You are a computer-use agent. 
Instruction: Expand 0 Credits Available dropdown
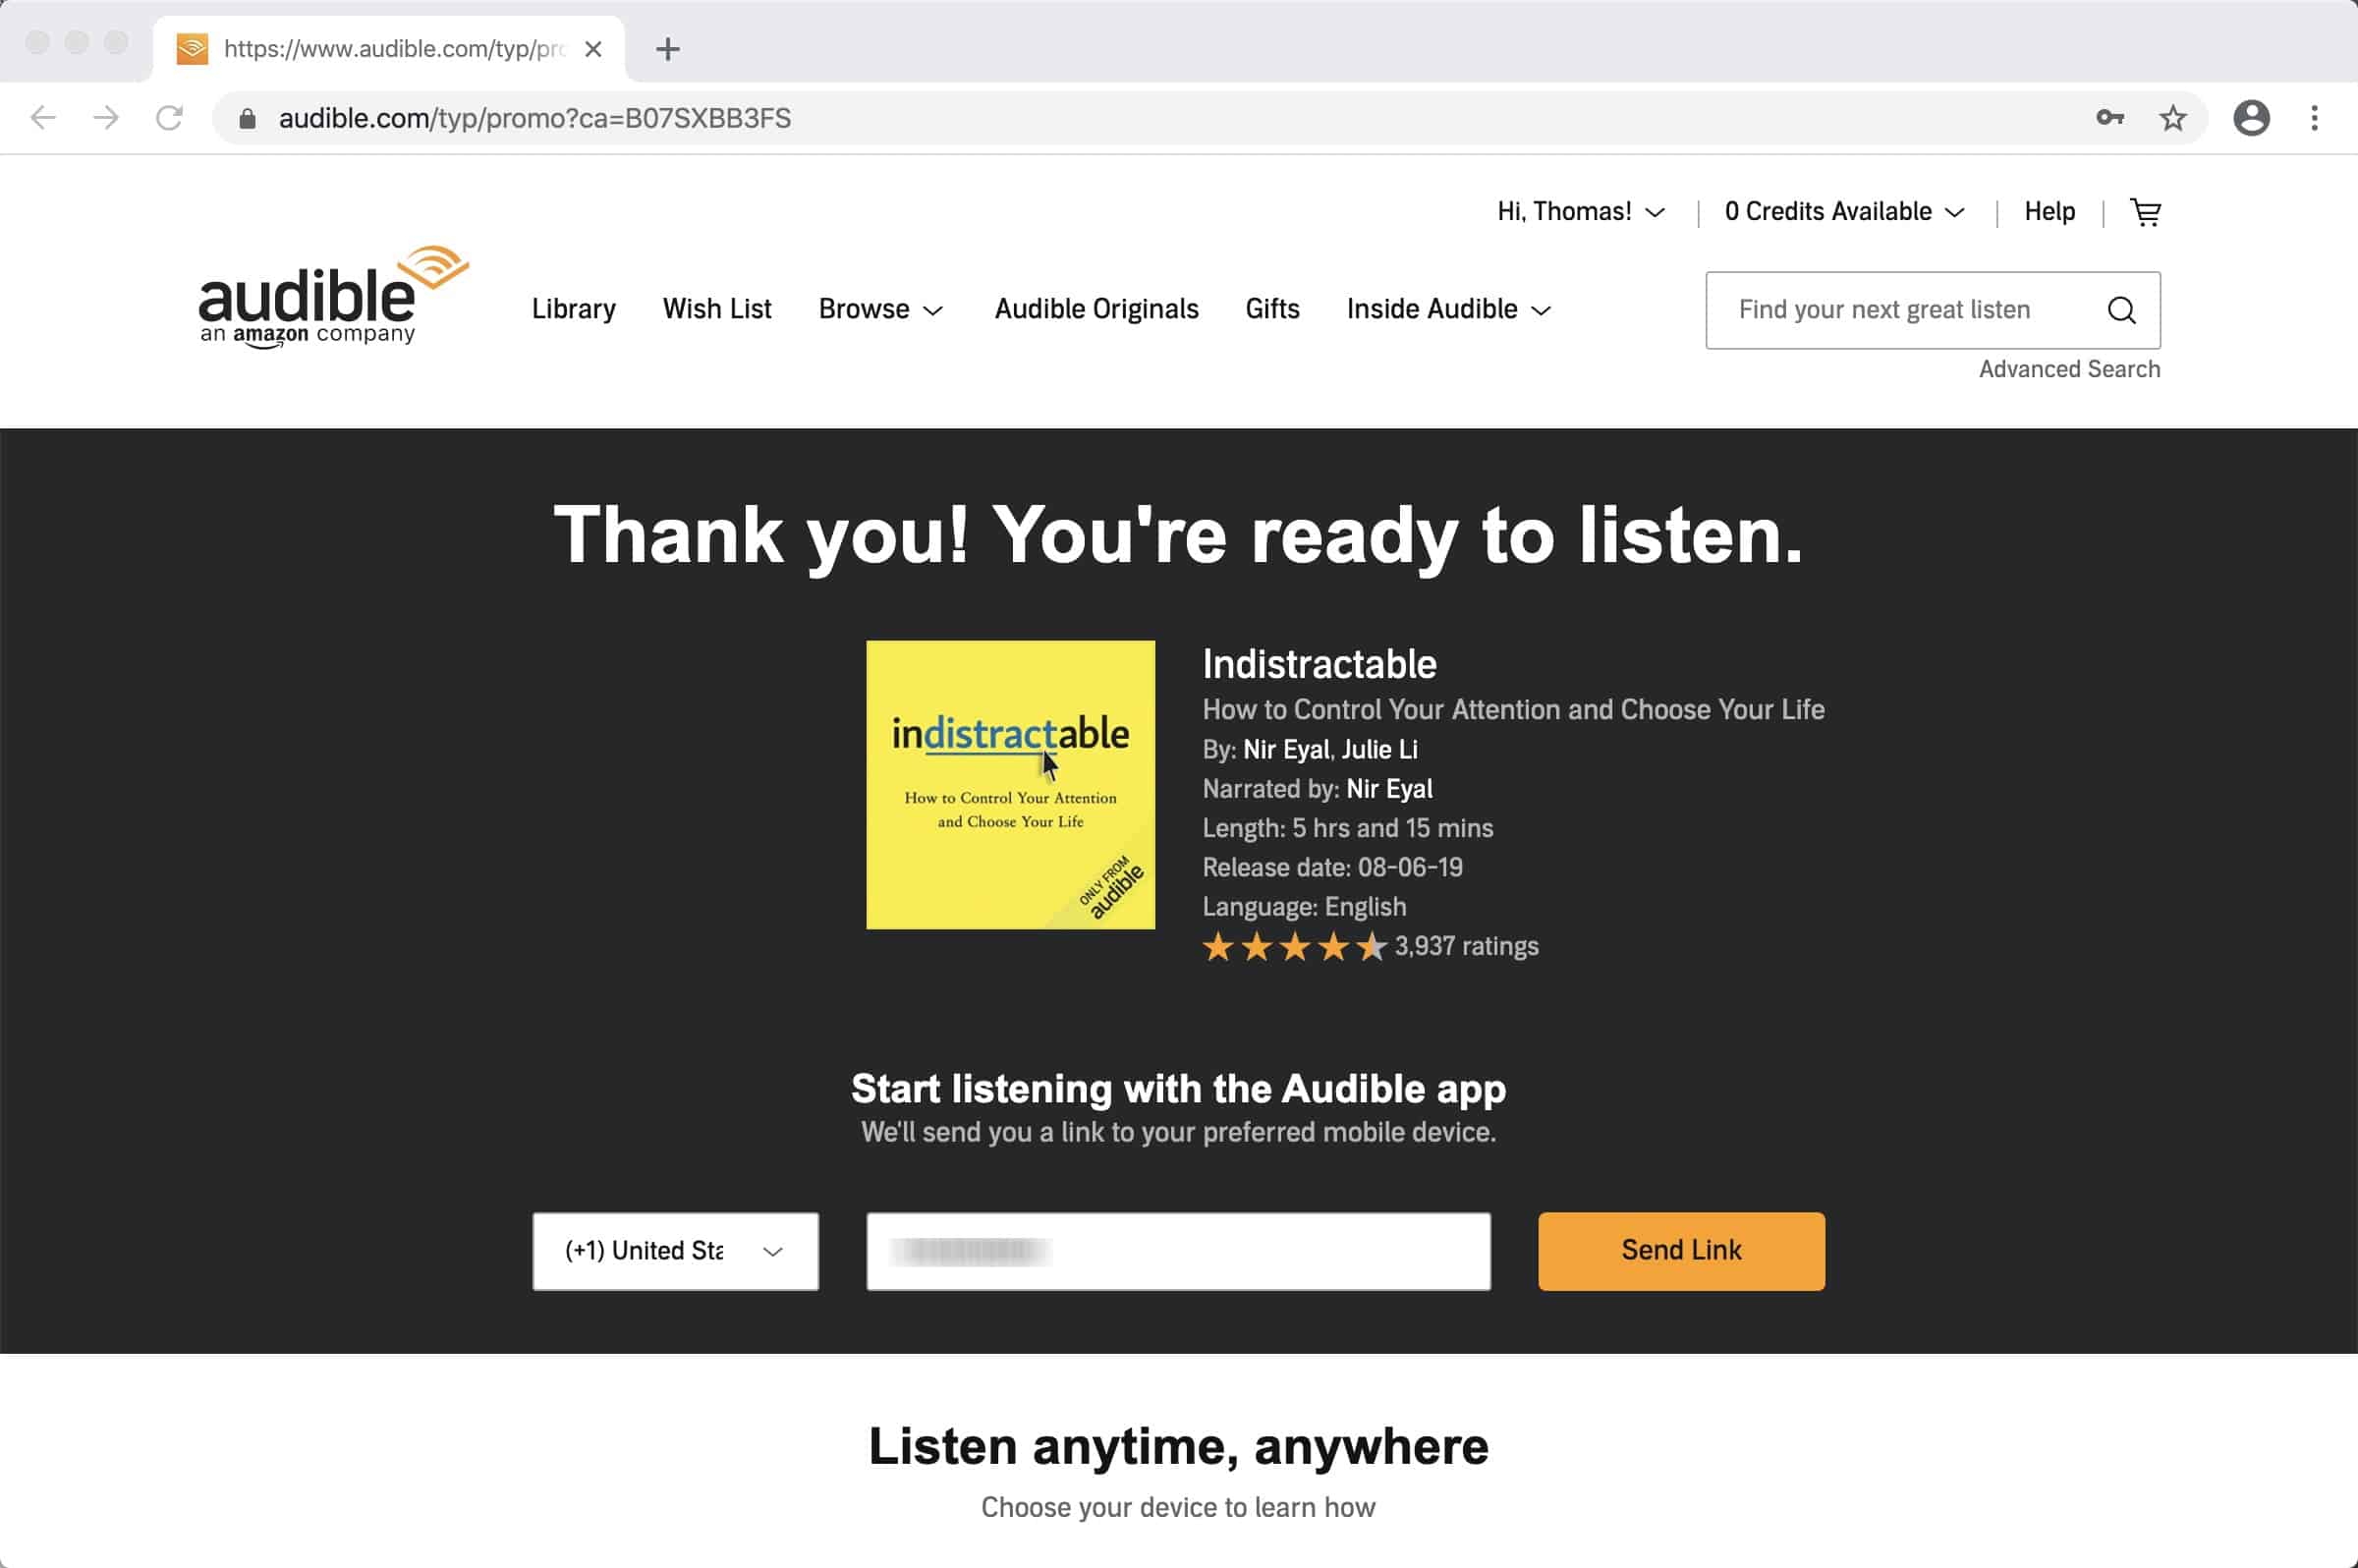pos(1845,212)
